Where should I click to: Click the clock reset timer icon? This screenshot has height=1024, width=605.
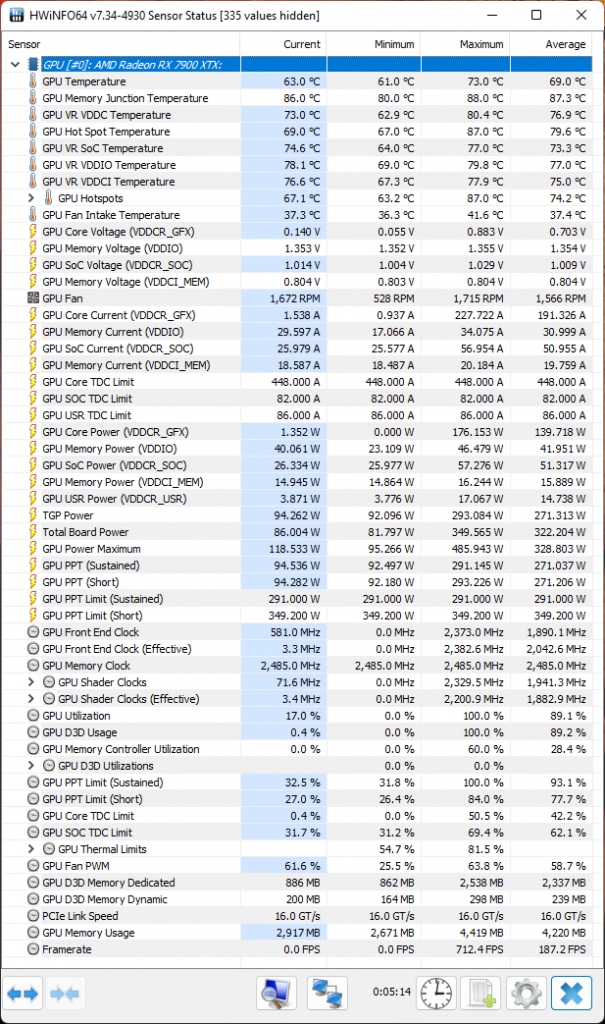(436, 993)
